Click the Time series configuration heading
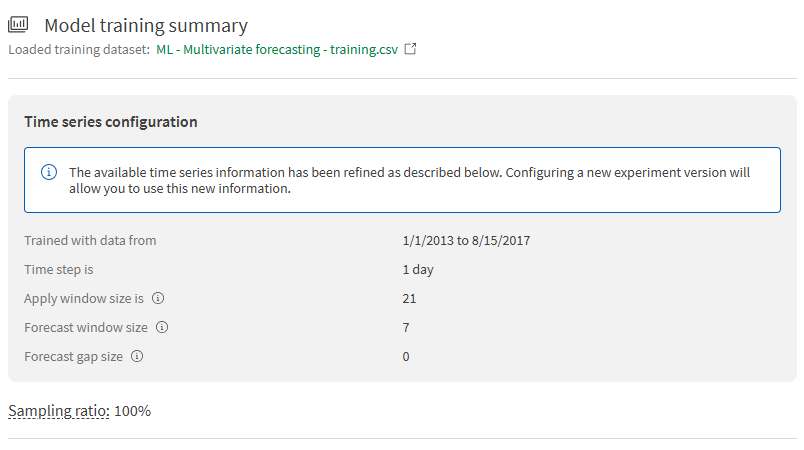Viewport: 804px width, 450px height. click(x=110, y=122)
